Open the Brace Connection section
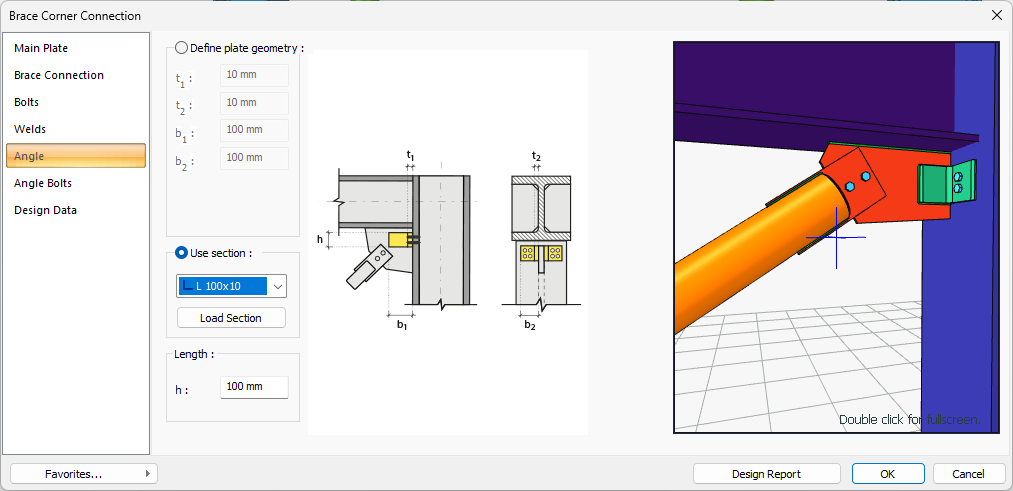The height and width of the screenshot is (491, 1013). coord(59,75)
